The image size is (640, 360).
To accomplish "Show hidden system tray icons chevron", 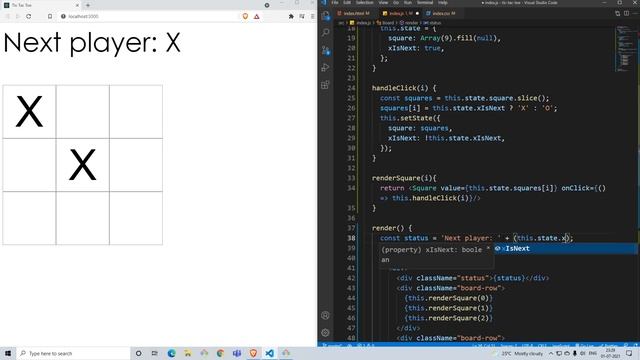I will [551, 353].
